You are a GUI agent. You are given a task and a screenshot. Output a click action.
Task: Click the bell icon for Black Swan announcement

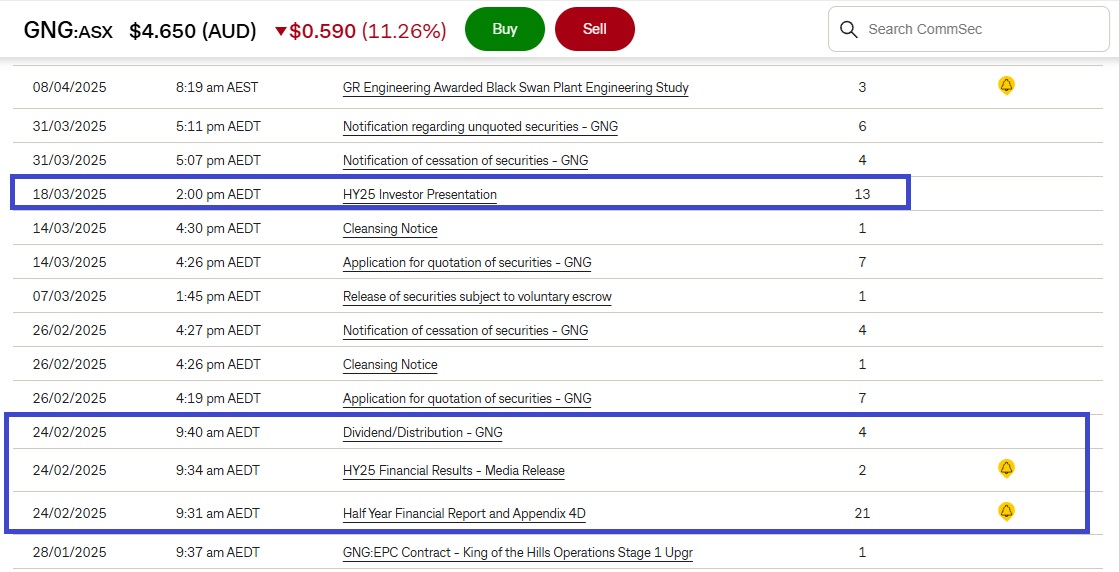tap(1006, 86)
